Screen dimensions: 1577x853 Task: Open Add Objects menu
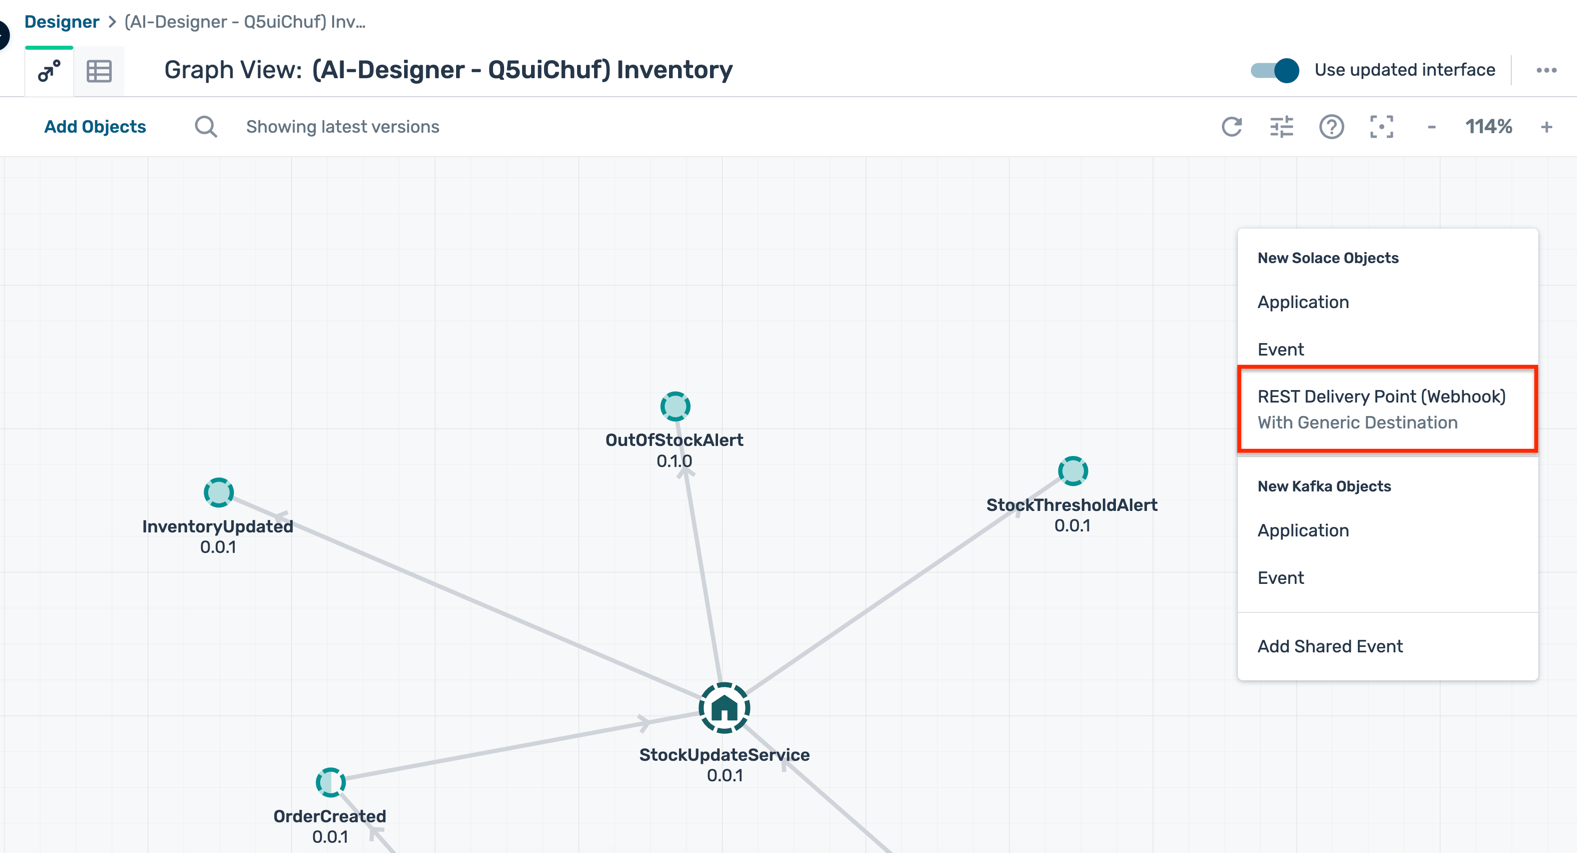click(x=95, y=127)
